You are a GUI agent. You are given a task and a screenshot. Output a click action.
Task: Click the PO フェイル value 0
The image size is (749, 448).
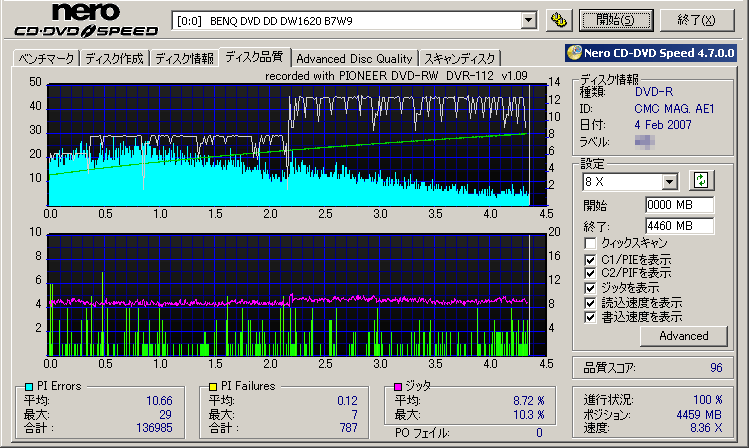[539, 433]
